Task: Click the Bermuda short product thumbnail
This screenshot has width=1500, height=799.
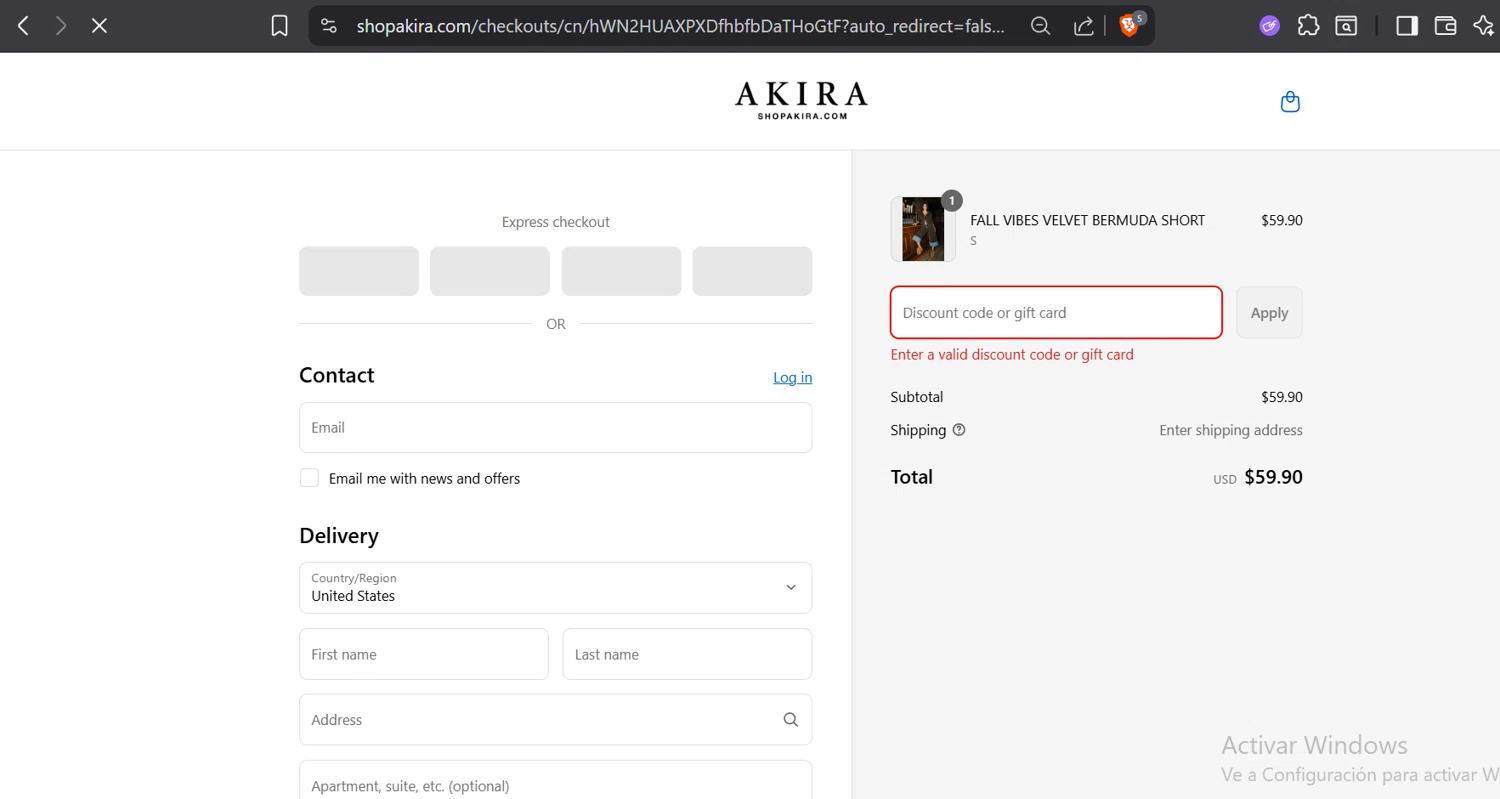Action: (x=923, y=229)
